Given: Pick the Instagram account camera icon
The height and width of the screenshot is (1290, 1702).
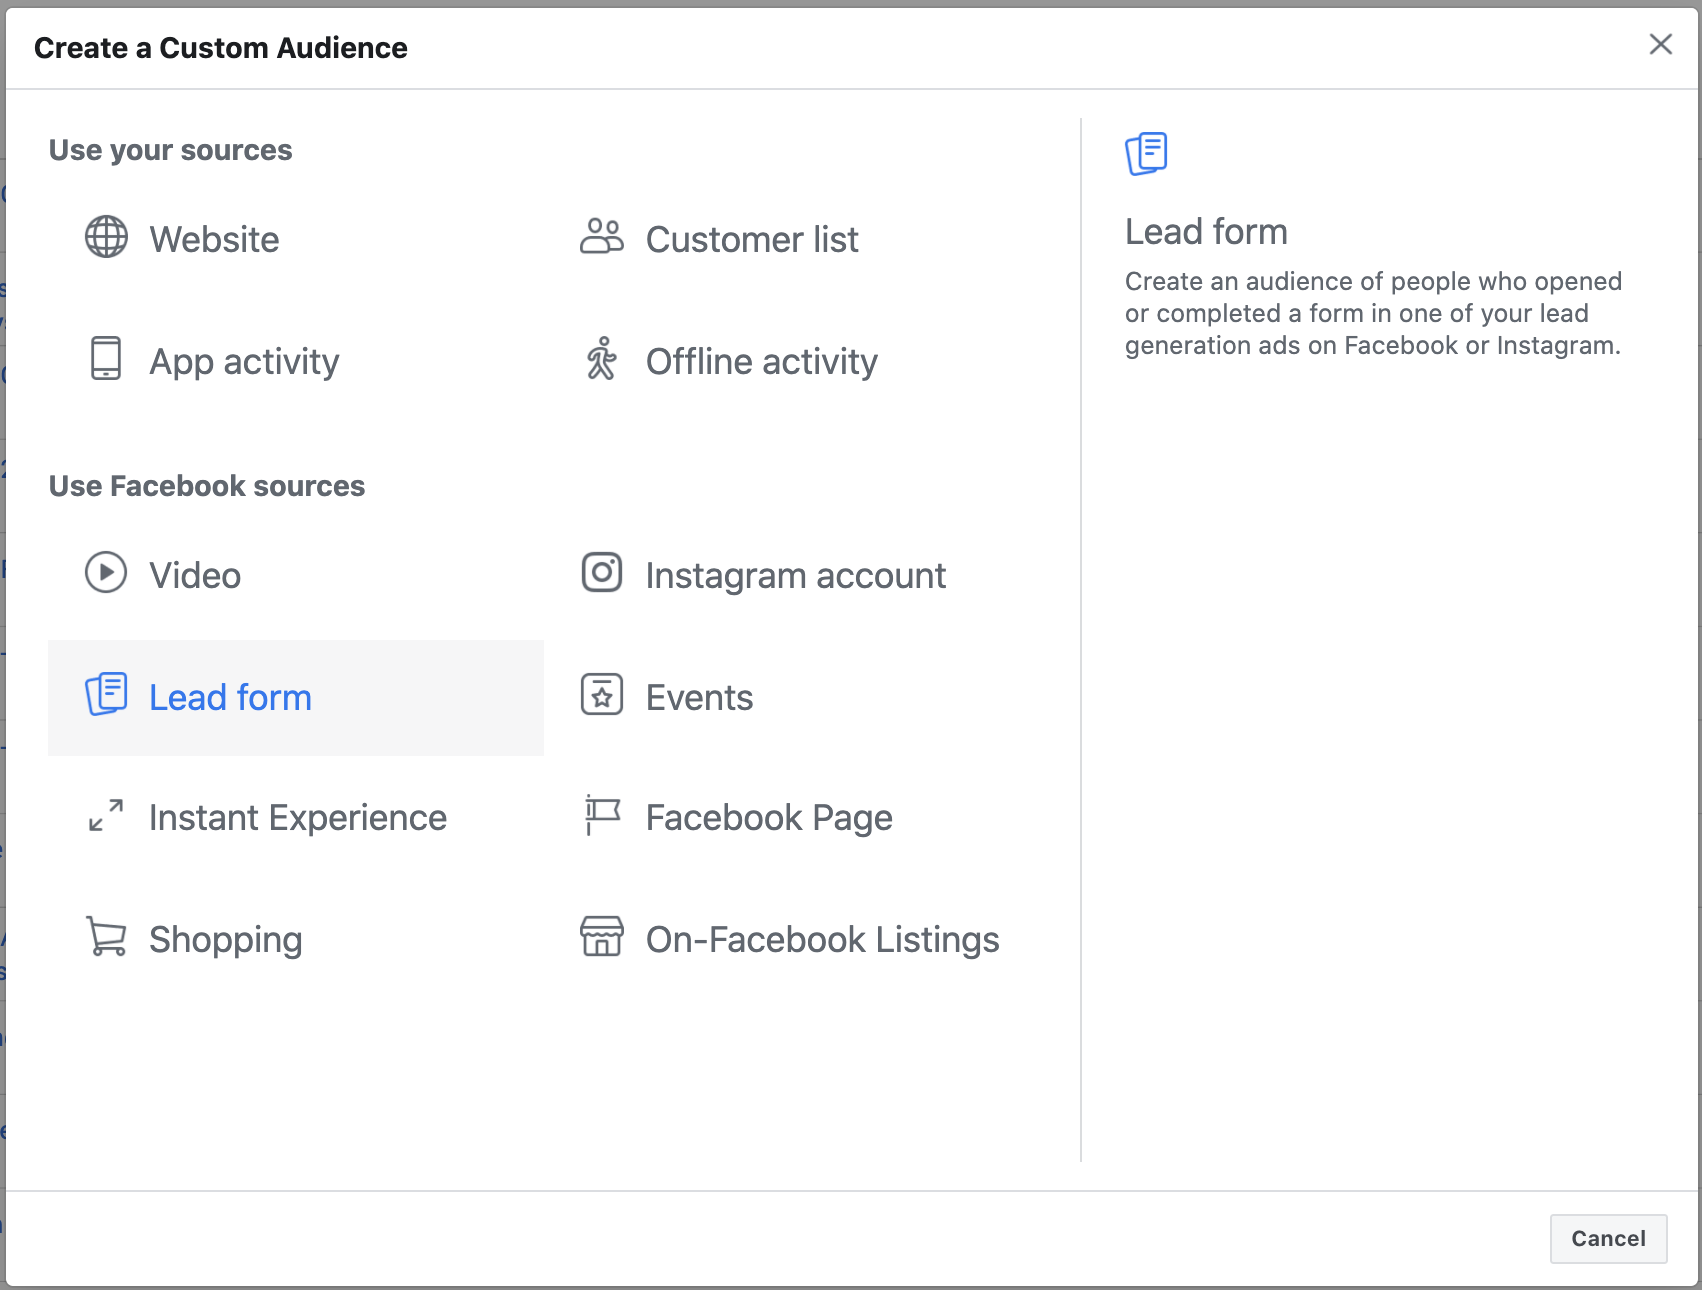Looking at the screenshot, I should [x=602, y=573].
